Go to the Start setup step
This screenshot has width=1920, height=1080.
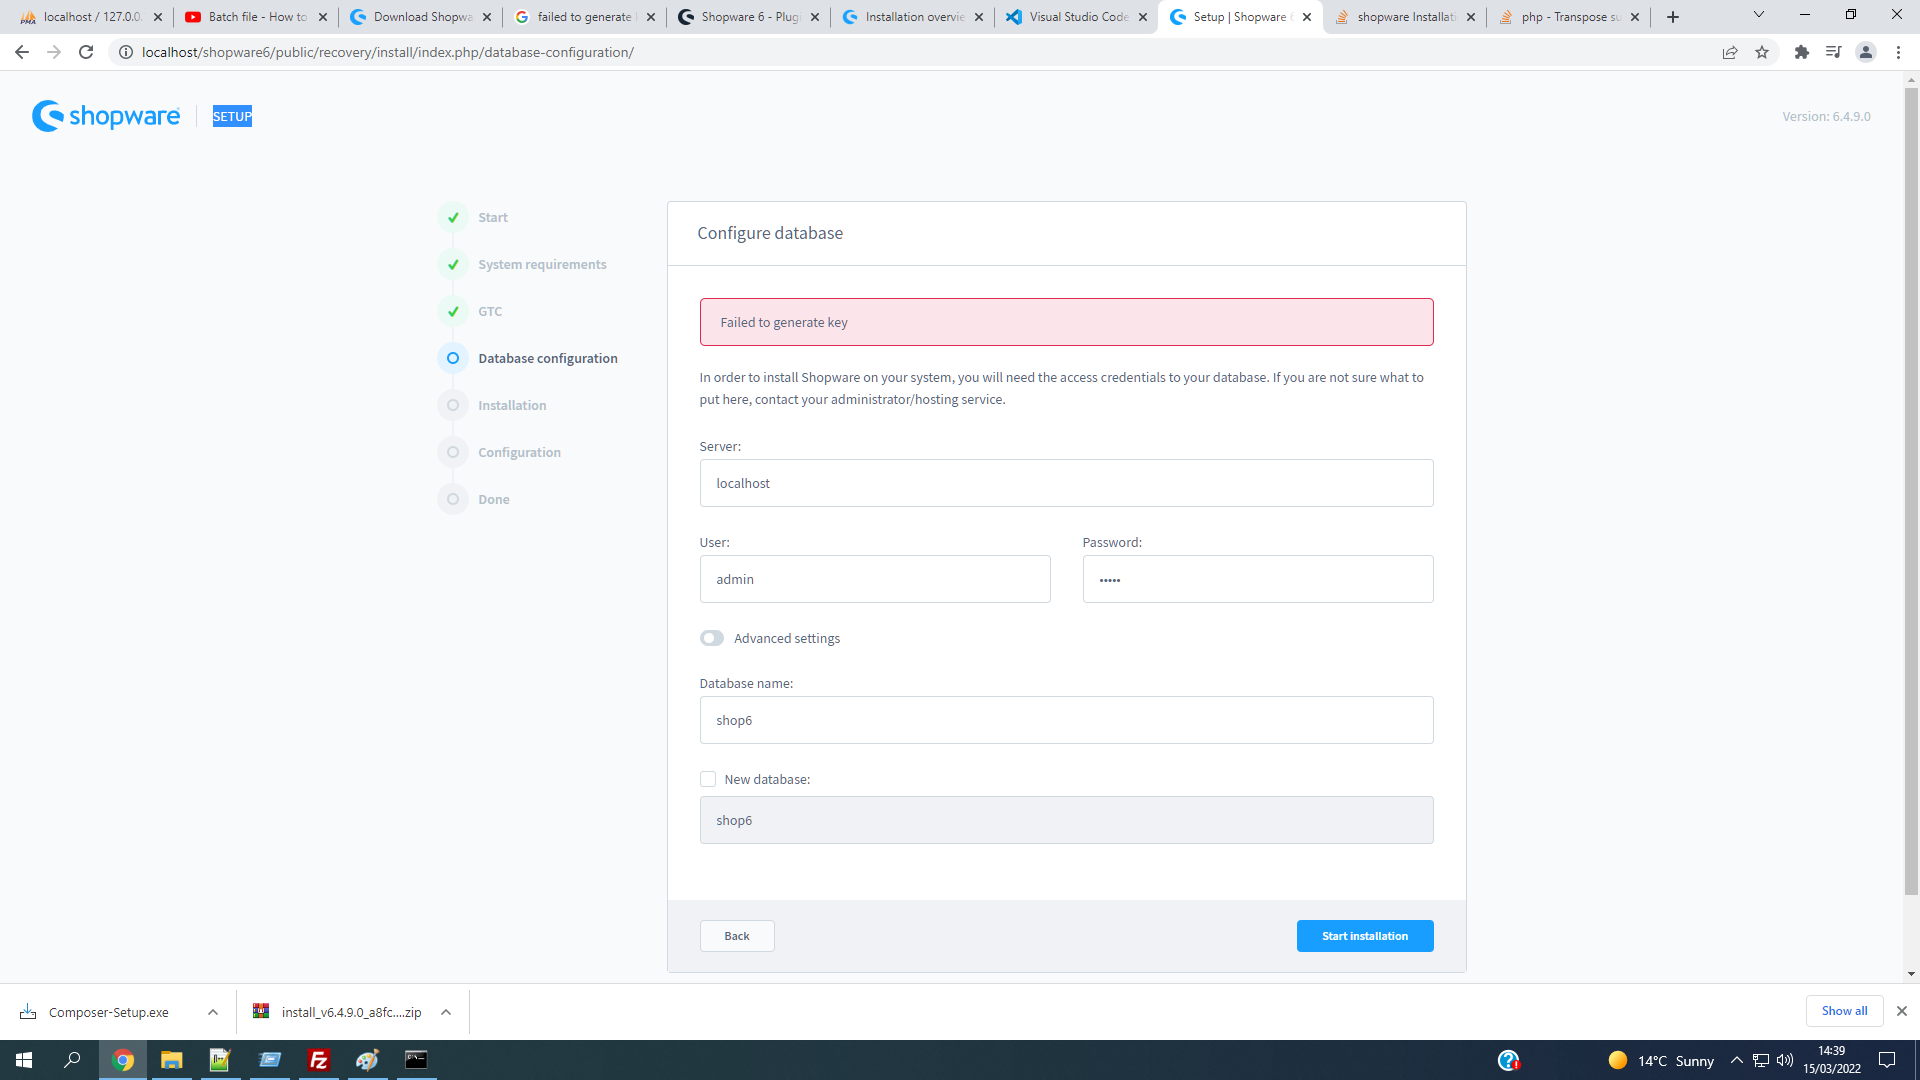point(492,217)
